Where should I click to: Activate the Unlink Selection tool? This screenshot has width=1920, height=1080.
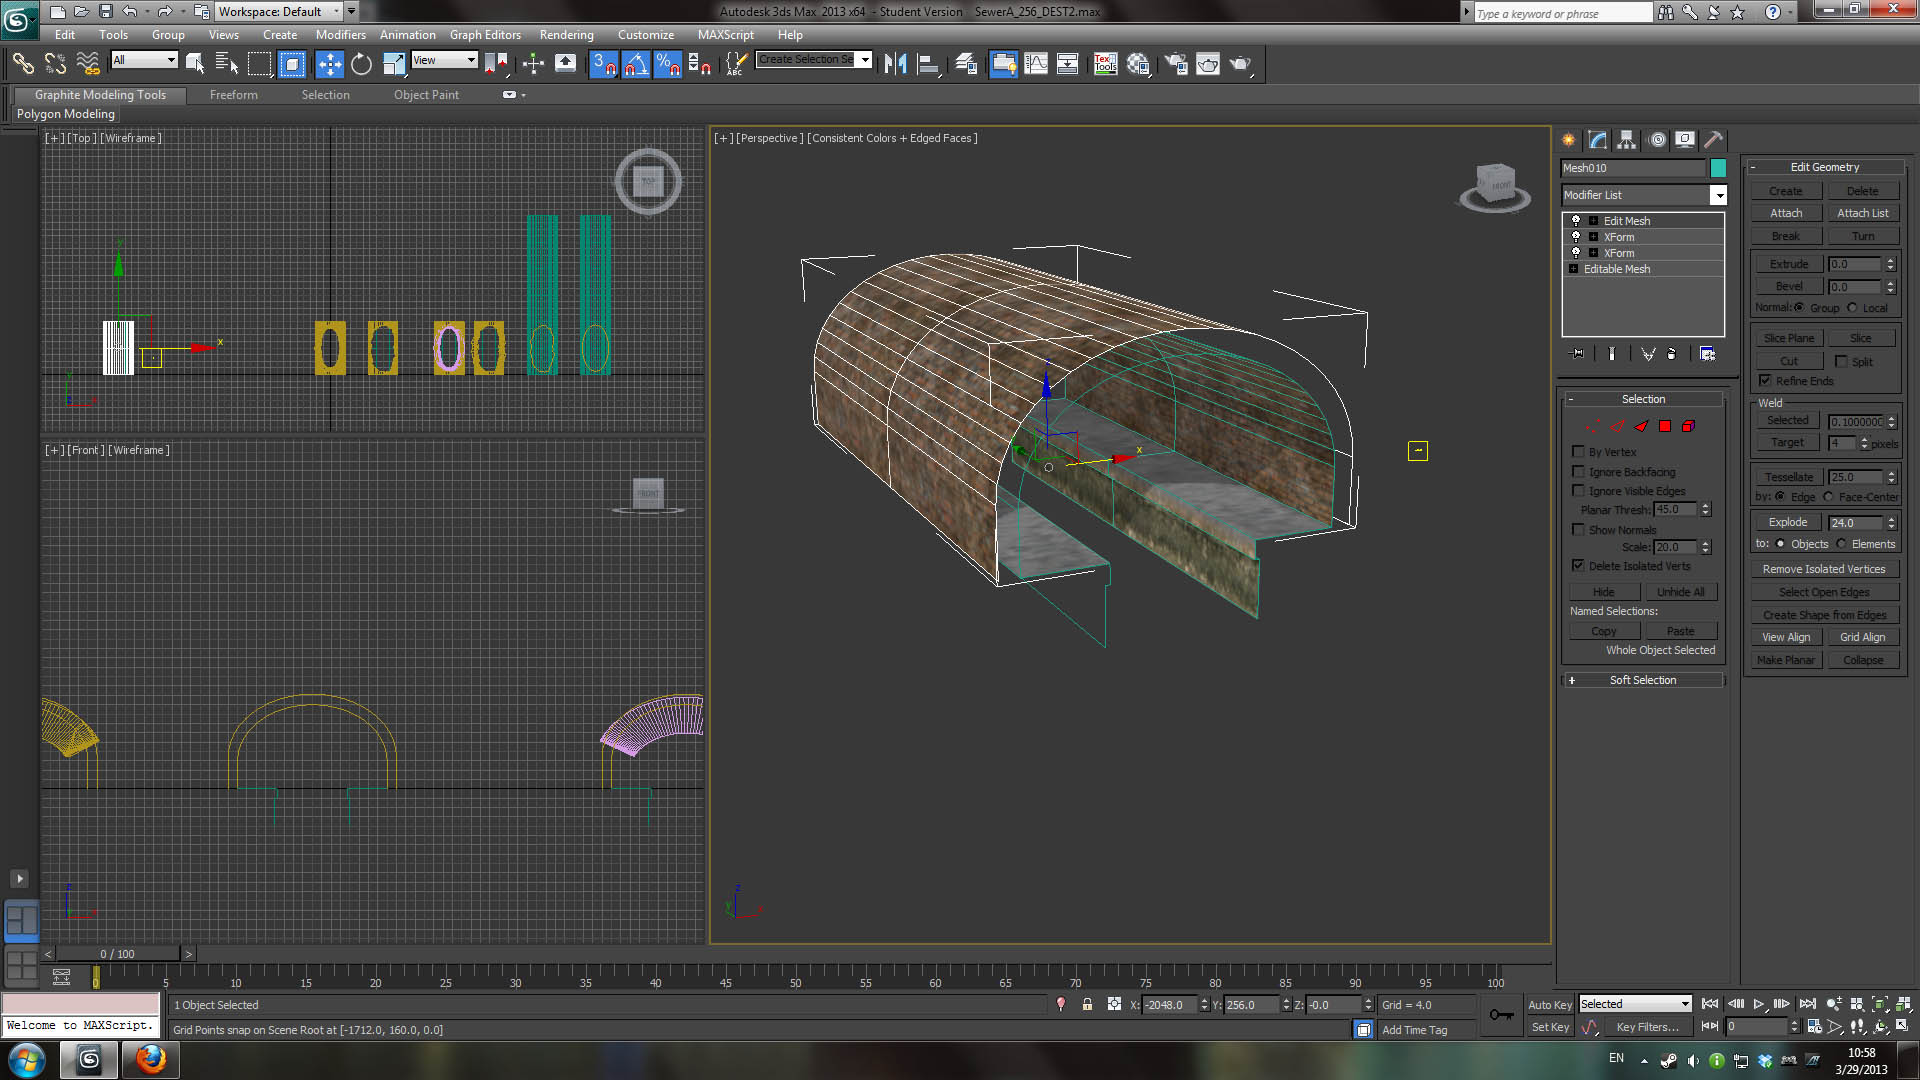[55, 64]
